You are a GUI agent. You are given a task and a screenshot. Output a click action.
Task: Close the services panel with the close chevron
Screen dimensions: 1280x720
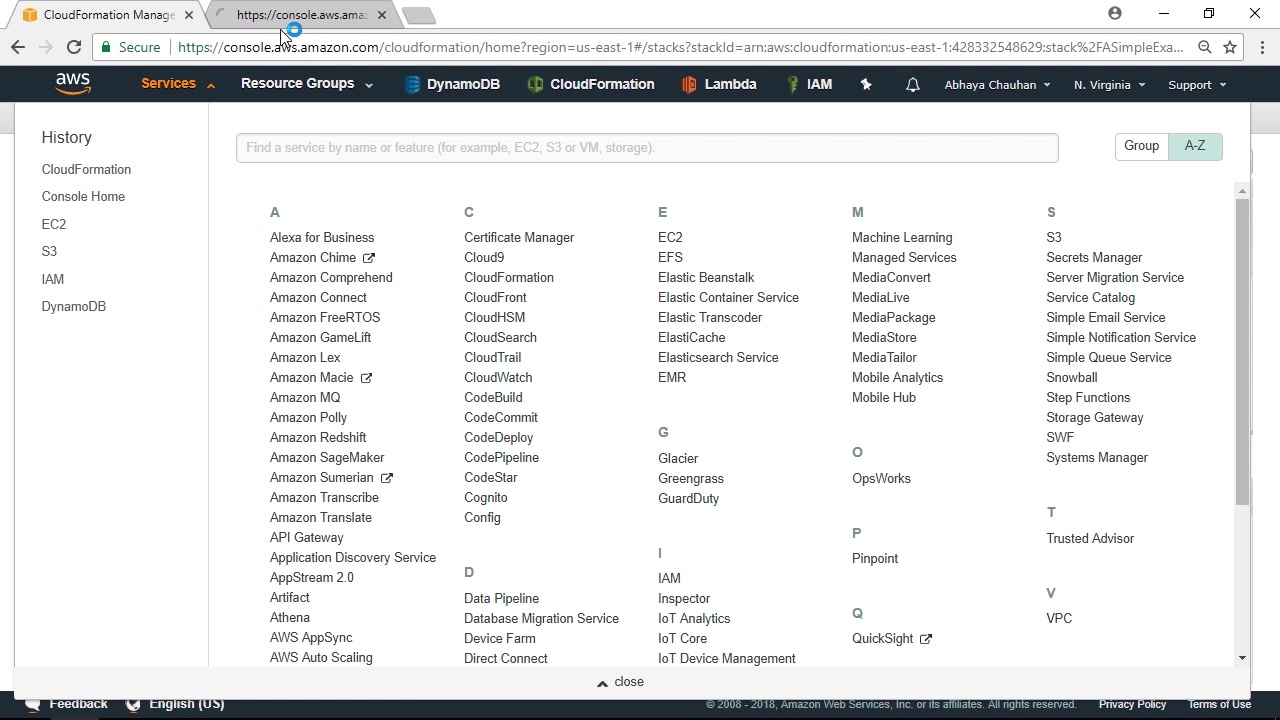tap(620, 682)
